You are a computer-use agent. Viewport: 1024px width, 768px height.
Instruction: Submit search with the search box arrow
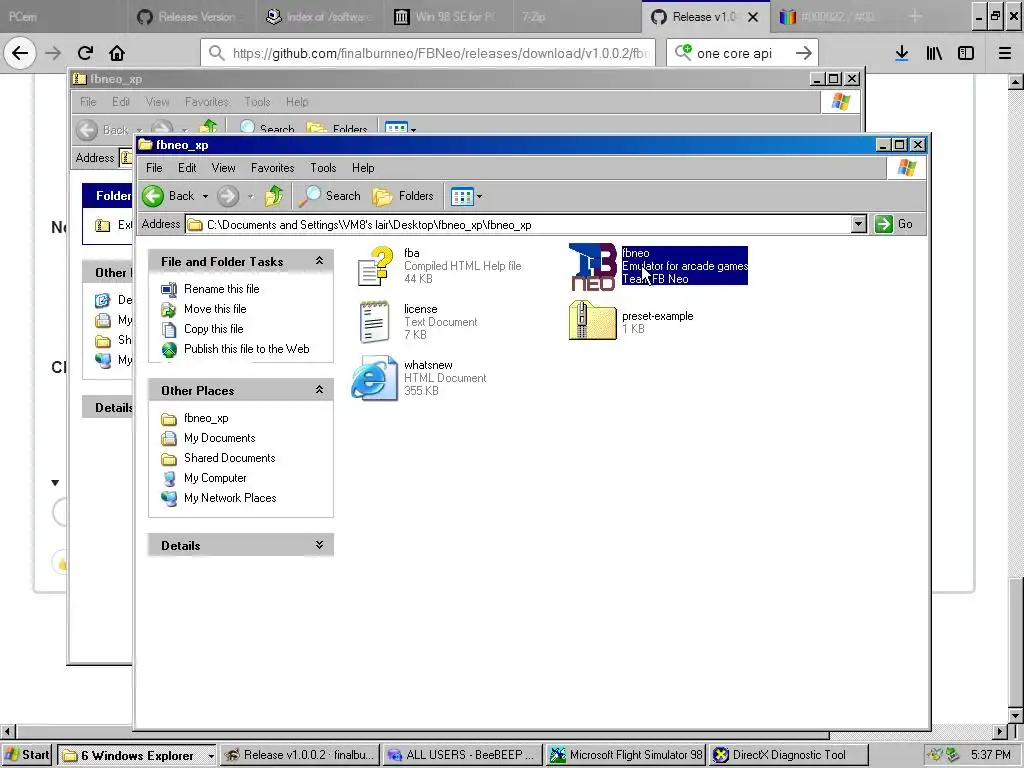804,53
